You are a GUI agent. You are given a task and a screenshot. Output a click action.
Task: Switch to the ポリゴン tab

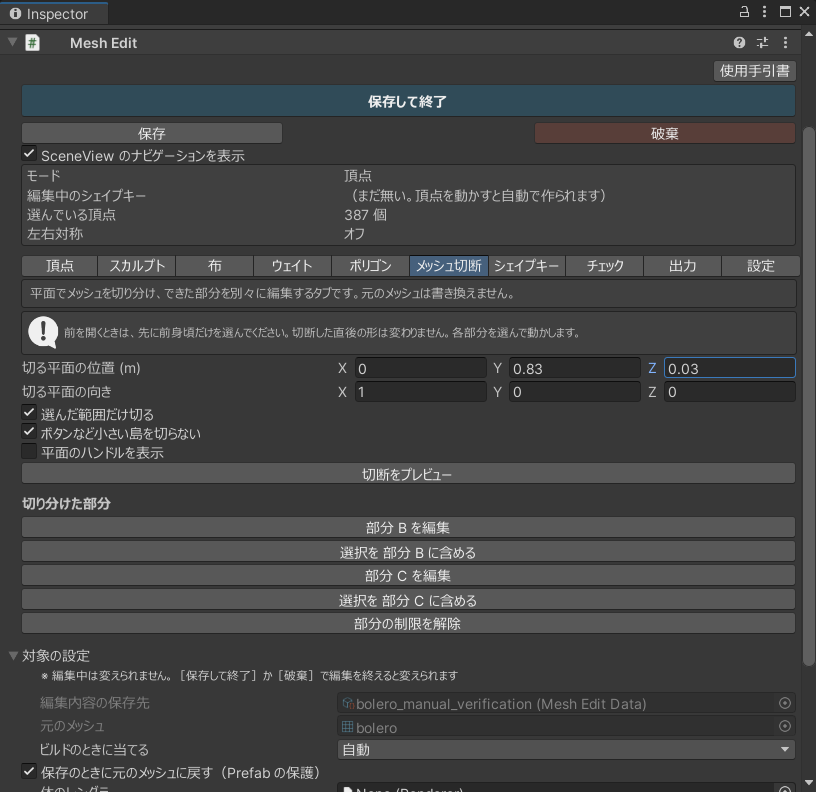[371, 266]
